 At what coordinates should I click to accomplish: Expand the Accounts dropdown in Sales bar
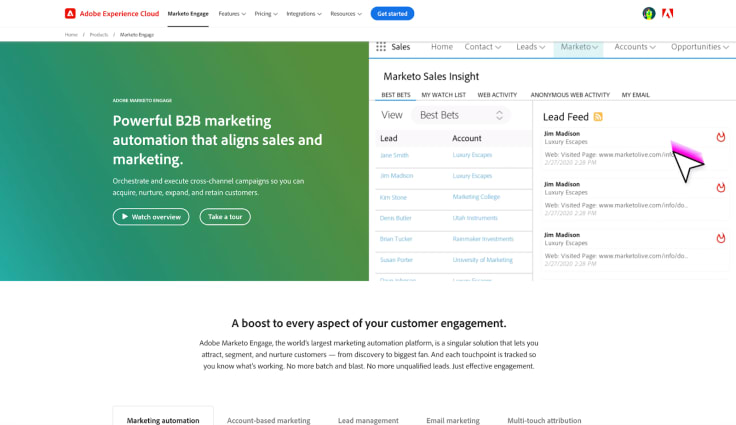[635, 47]
